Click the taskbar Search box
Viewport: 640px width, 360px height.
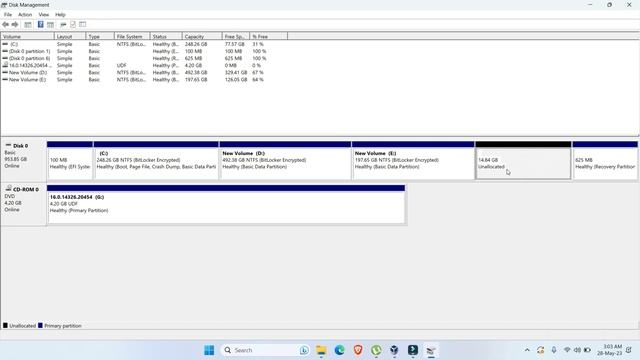[265, 350]
